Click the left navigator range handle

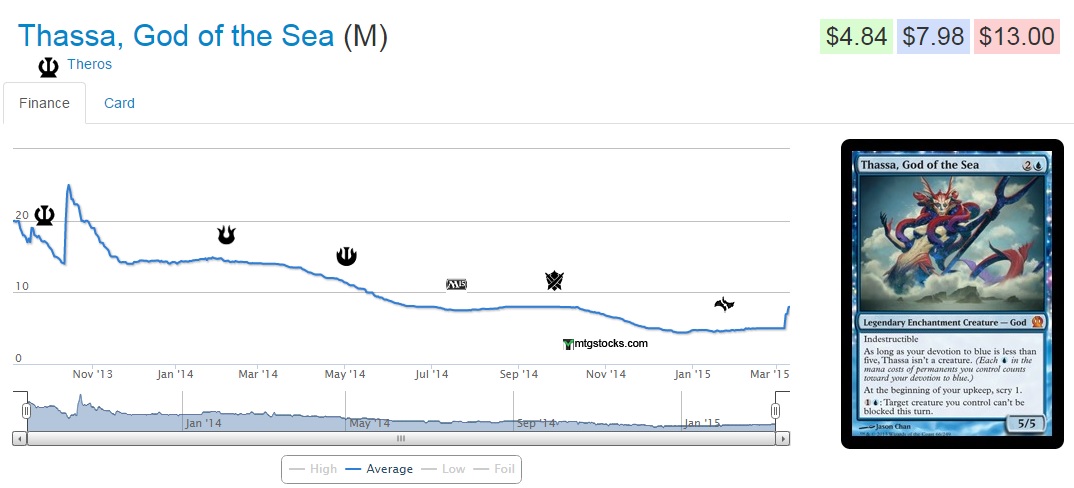pos(27,411)
